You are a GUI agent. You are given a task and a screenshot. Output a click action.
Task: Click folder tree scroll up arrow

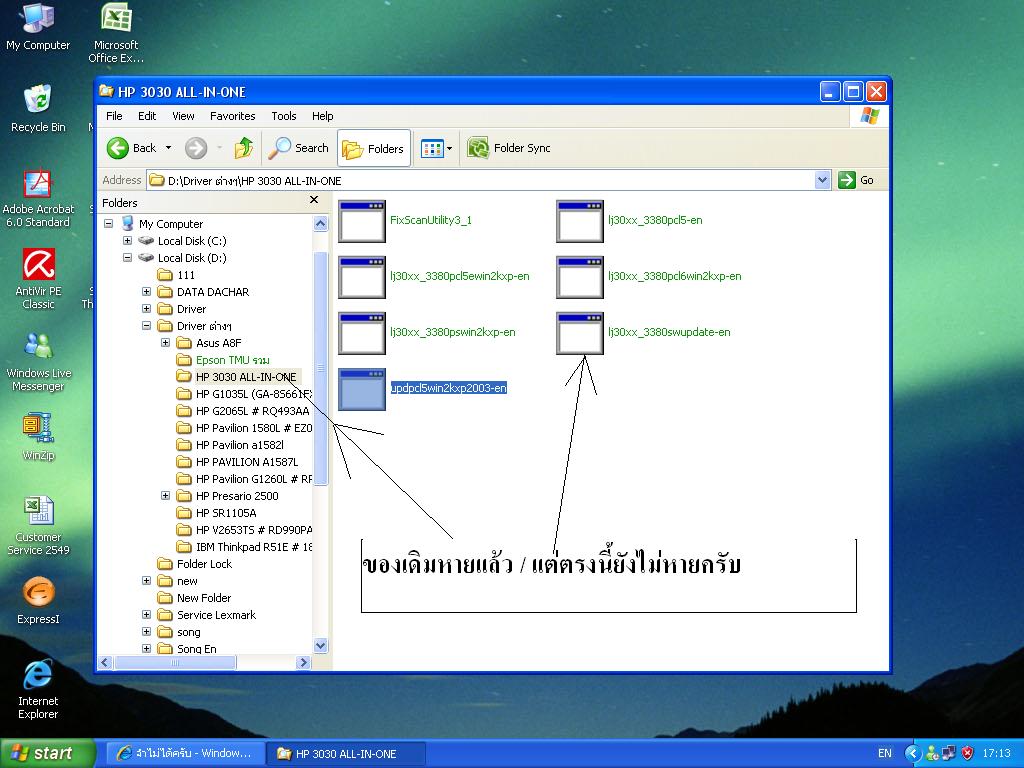(x=321, y=224)
